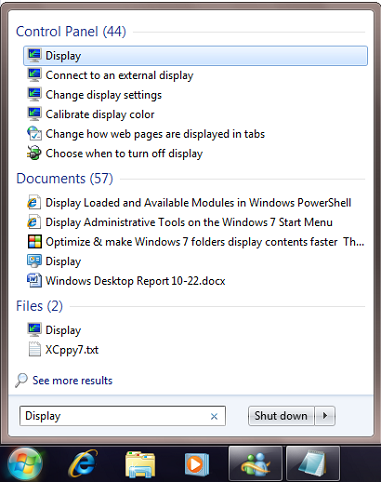Open Display under the Files group

point(63,330)
